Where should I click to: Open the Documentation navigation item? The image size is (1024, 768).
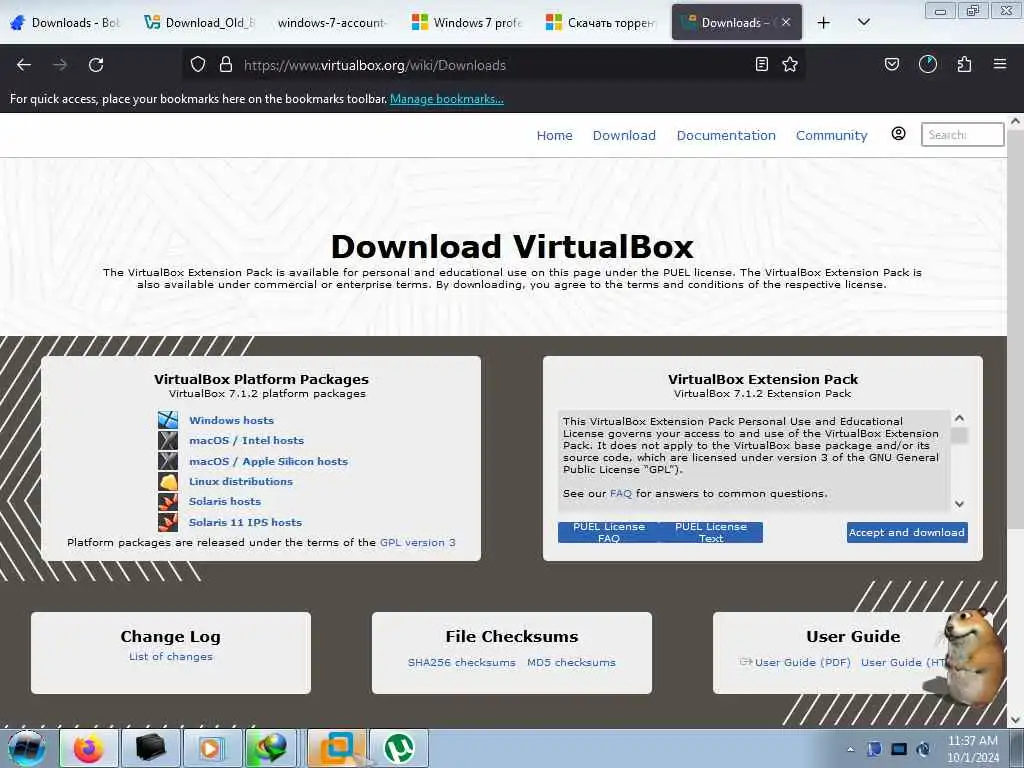pos(726,135)
